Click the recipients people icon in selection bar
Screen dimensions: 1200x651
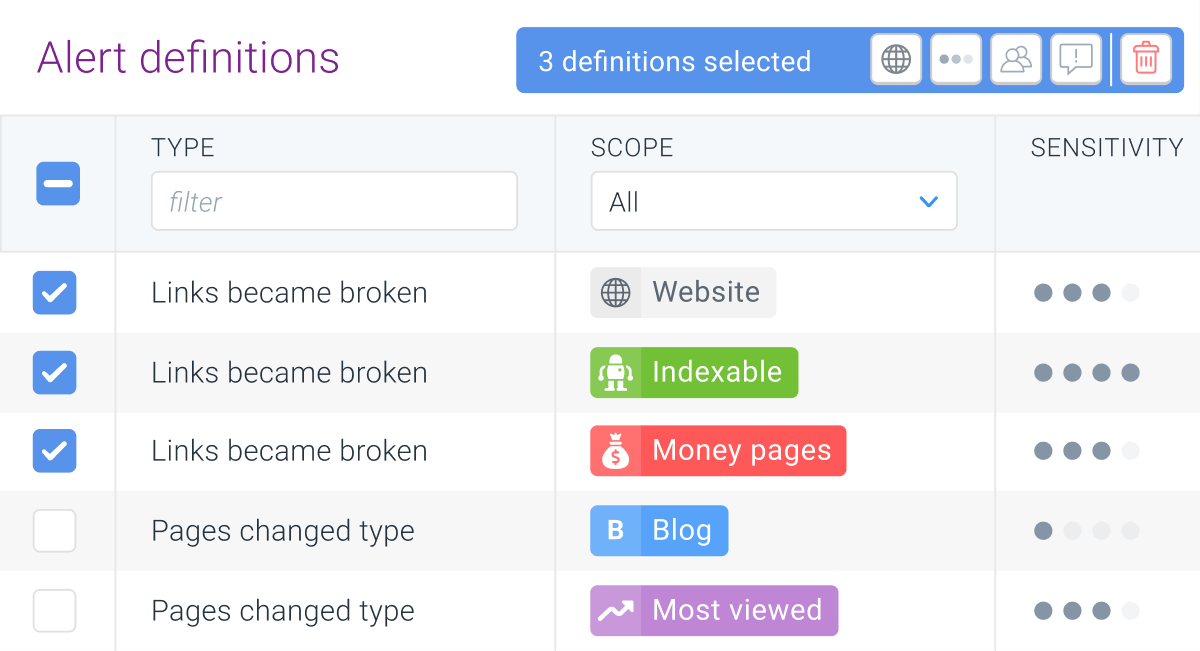pyautogui.click(x=1016, y=60)
